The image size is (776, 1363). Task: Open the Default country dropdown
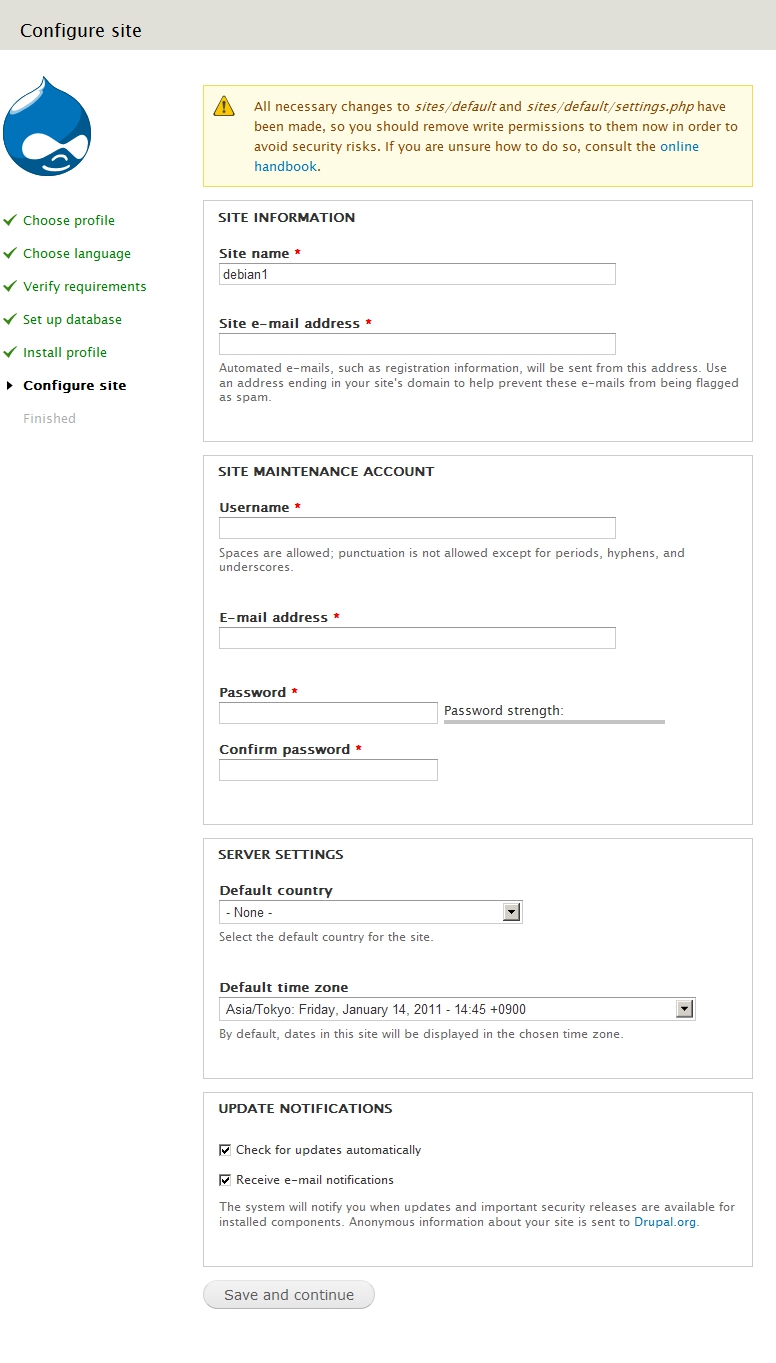coord(371,912)
